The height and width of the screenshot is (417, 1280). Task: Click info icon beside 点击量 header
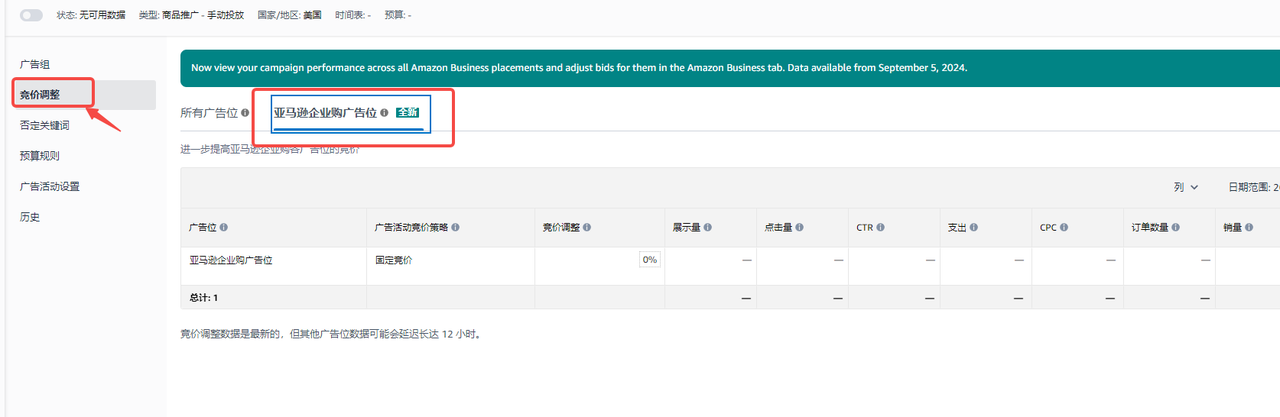(x=800, y=228)
